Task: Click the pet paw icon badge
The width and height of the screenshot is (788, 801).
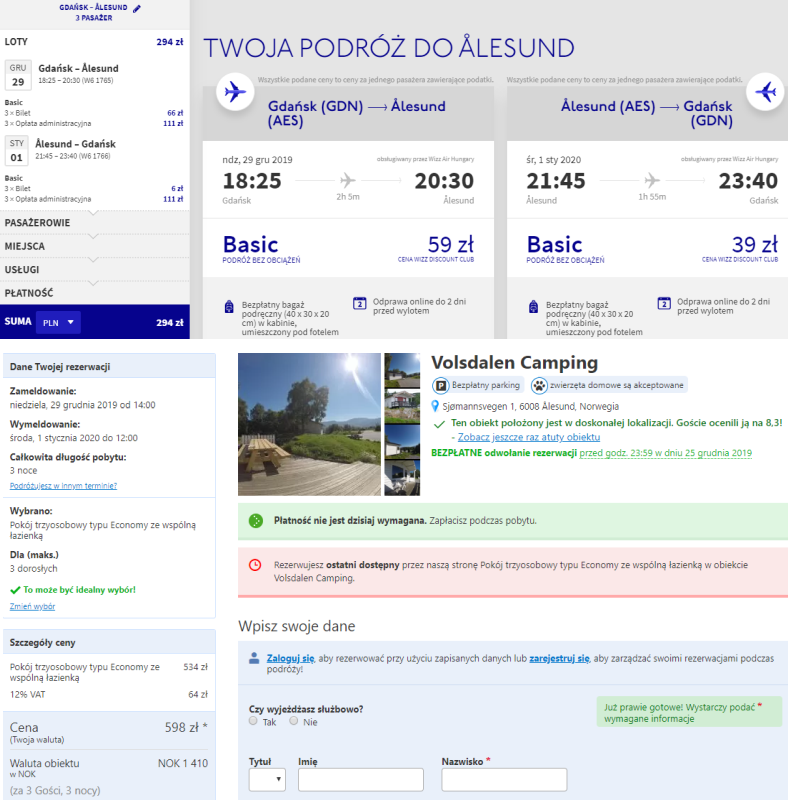Action: pos(539,385)
